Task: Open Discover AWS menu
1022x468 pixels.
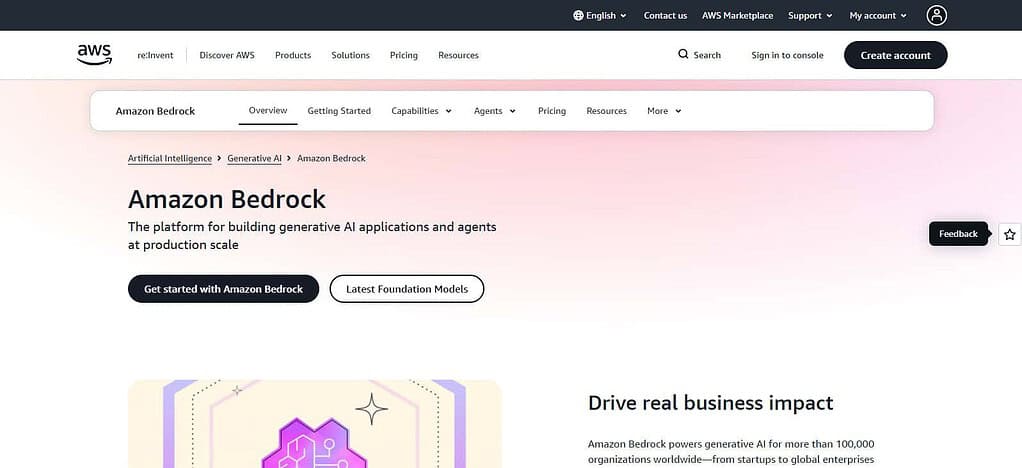Action: [x=227, y=55]
